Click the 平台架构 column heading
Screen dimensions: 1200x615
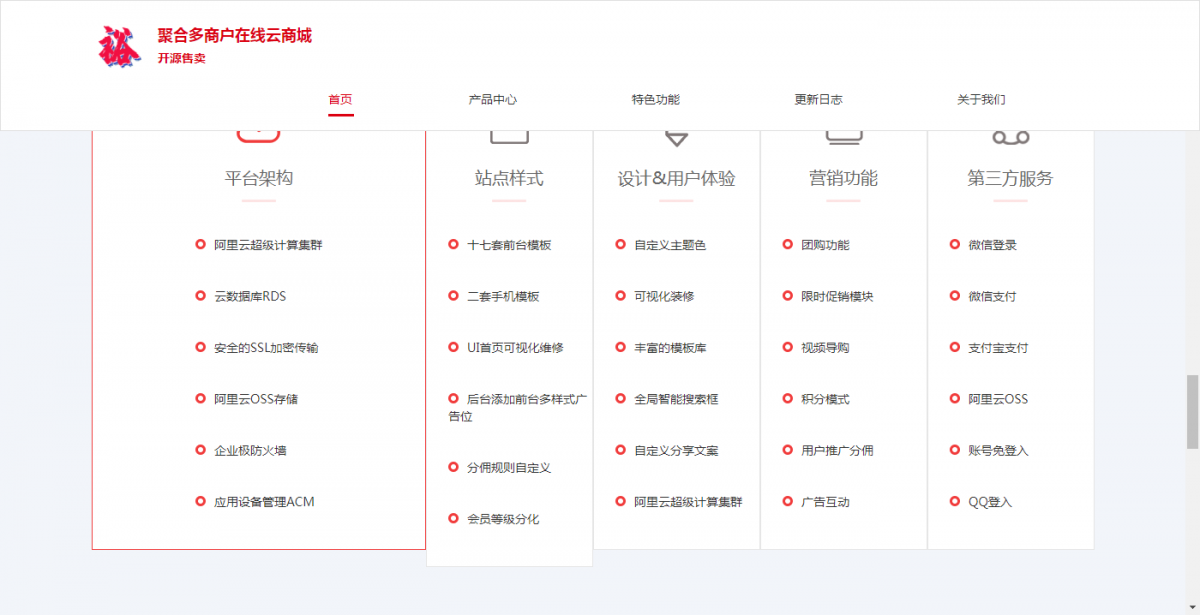point(258,179)
